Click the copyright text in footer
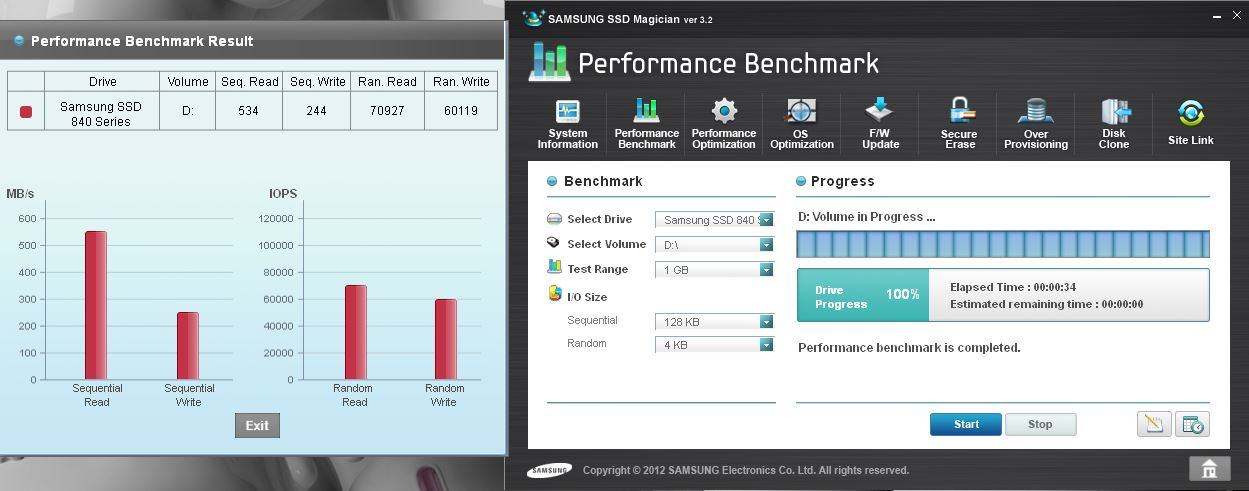The image size is (1249, 491). click(x=746, y=470)
